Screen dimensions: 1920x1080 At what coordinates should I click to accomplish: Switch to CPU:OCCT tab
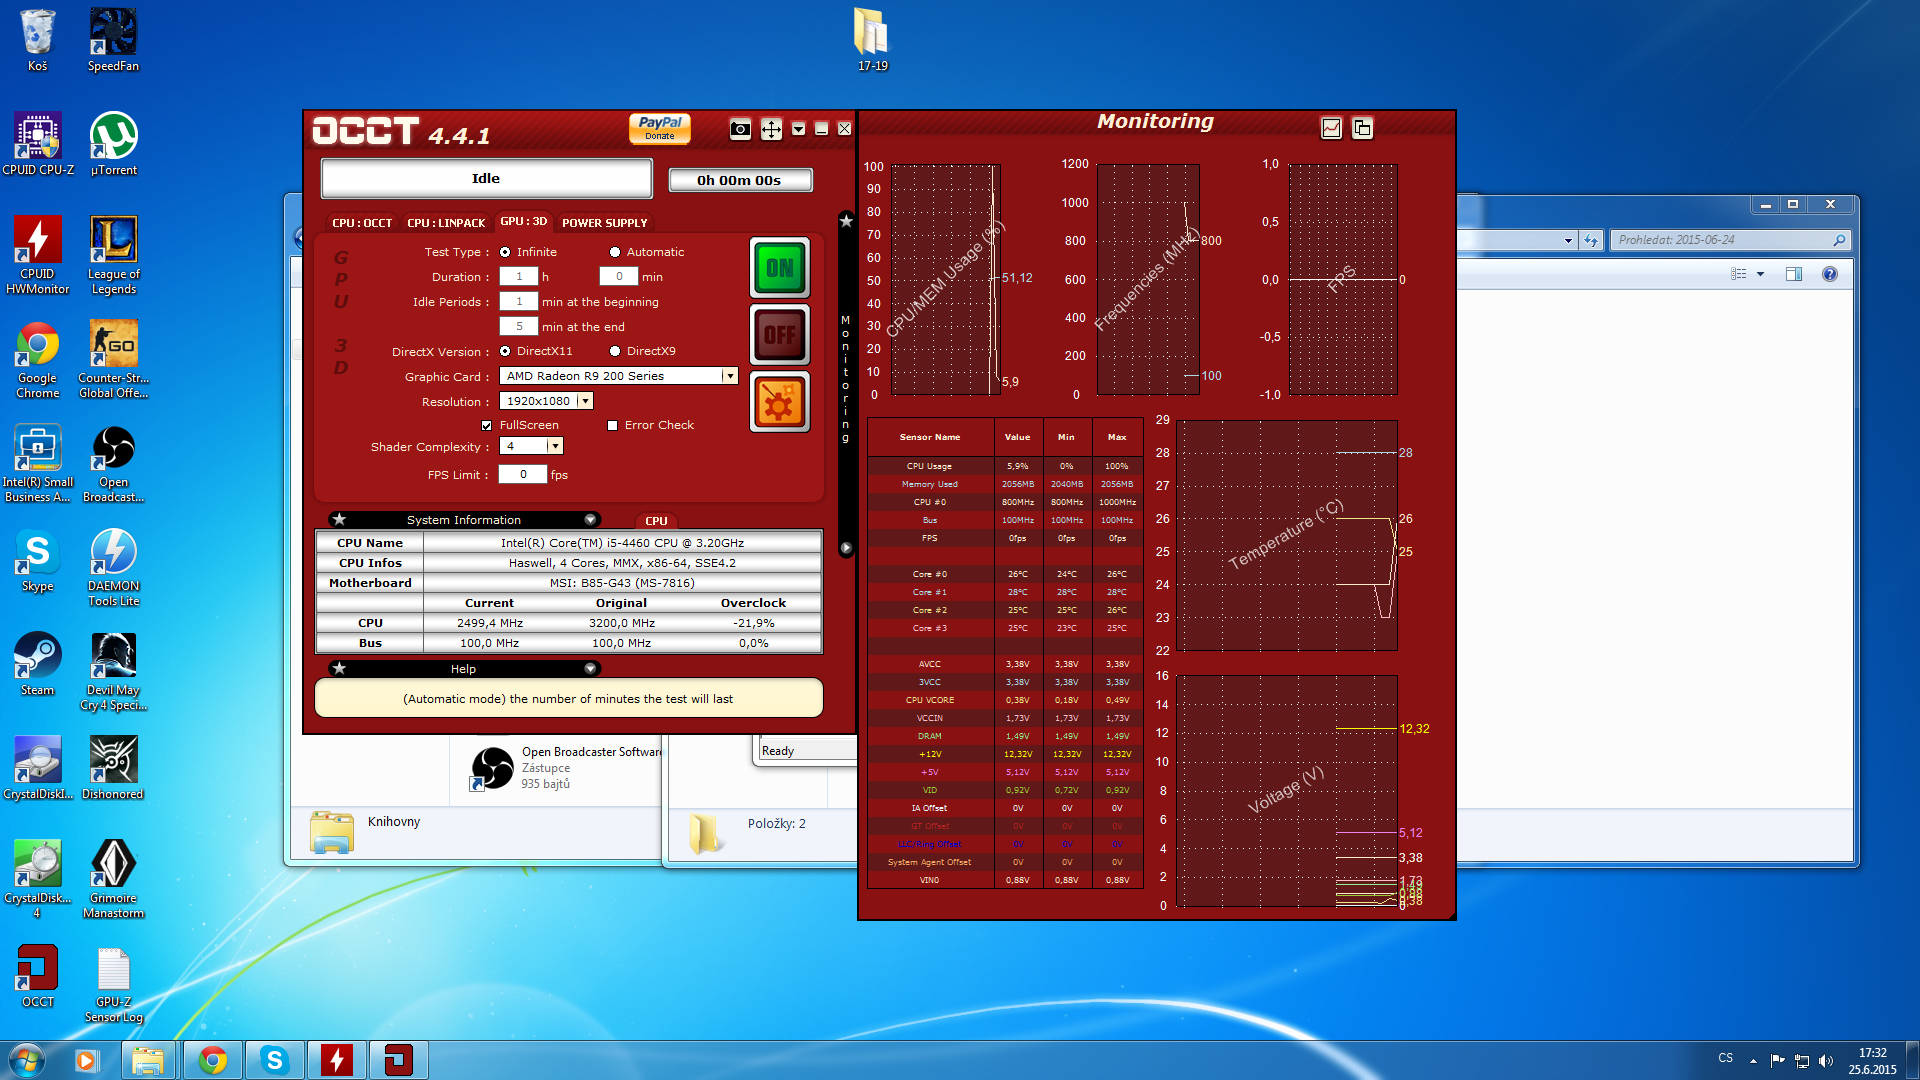(362, 223)
